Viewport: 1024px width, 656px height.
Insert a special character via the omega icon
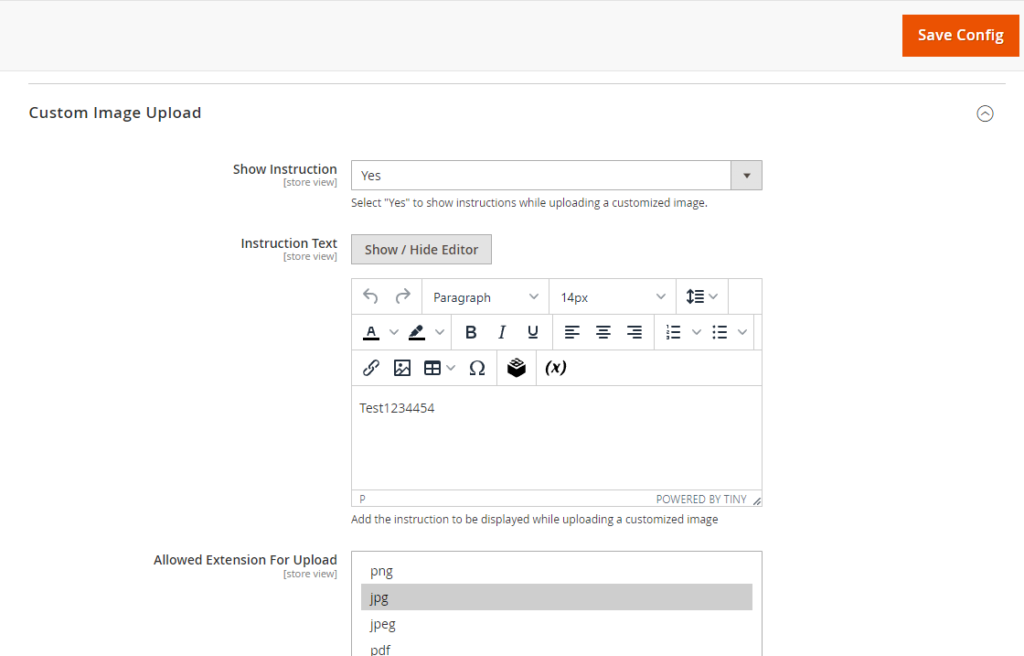click(x=477, y=367)
